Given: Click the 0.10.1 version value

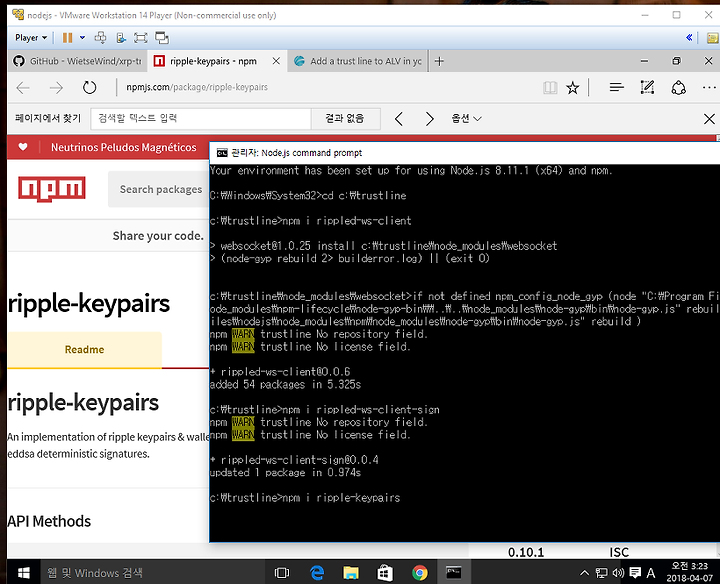Looking at the screenshot, I should point(526,552).
